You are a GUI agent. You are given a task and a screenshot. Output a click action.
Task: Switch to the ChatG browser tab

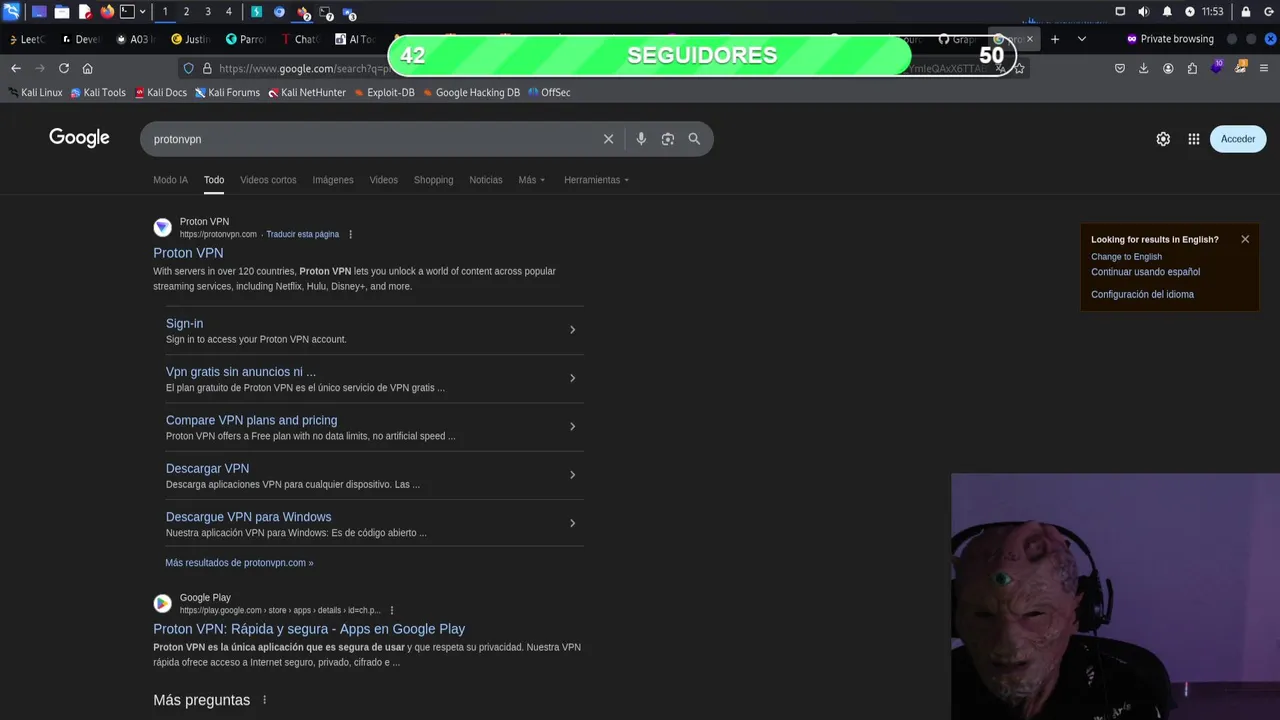pyautogui.click(x=300, y=39)
